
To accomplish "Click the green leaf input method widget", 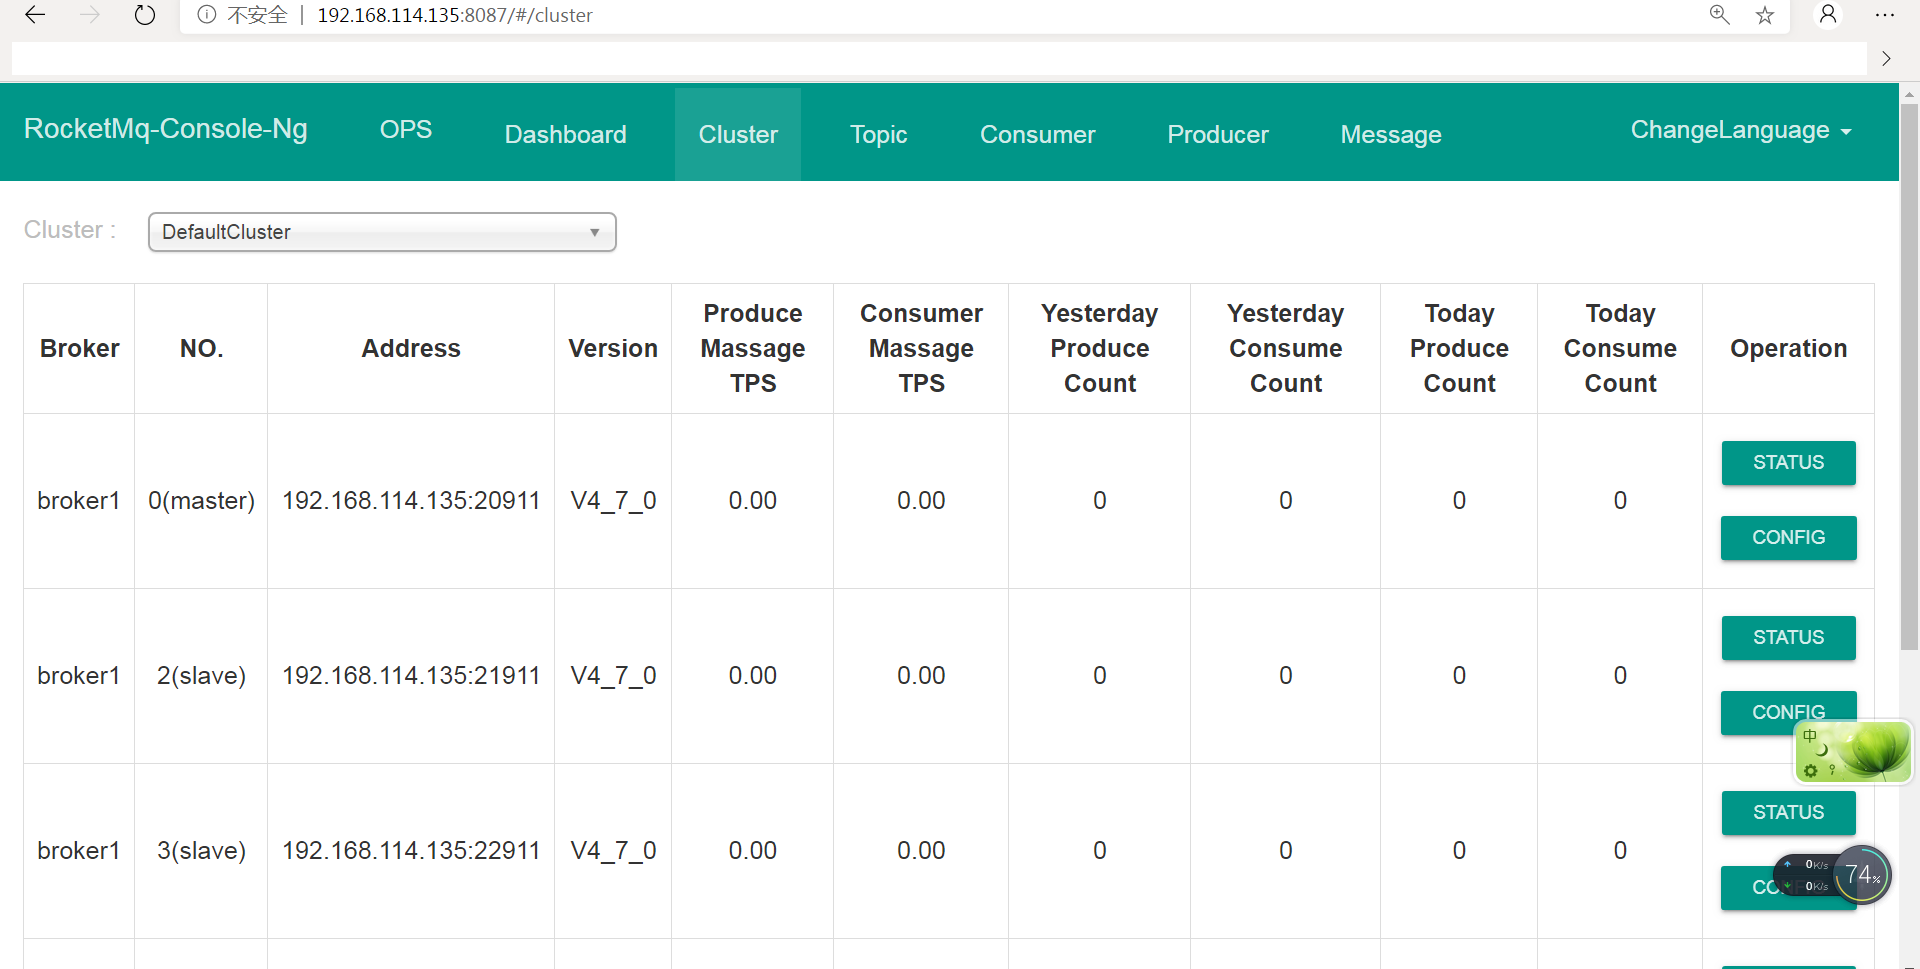I will click(1853, 751).
